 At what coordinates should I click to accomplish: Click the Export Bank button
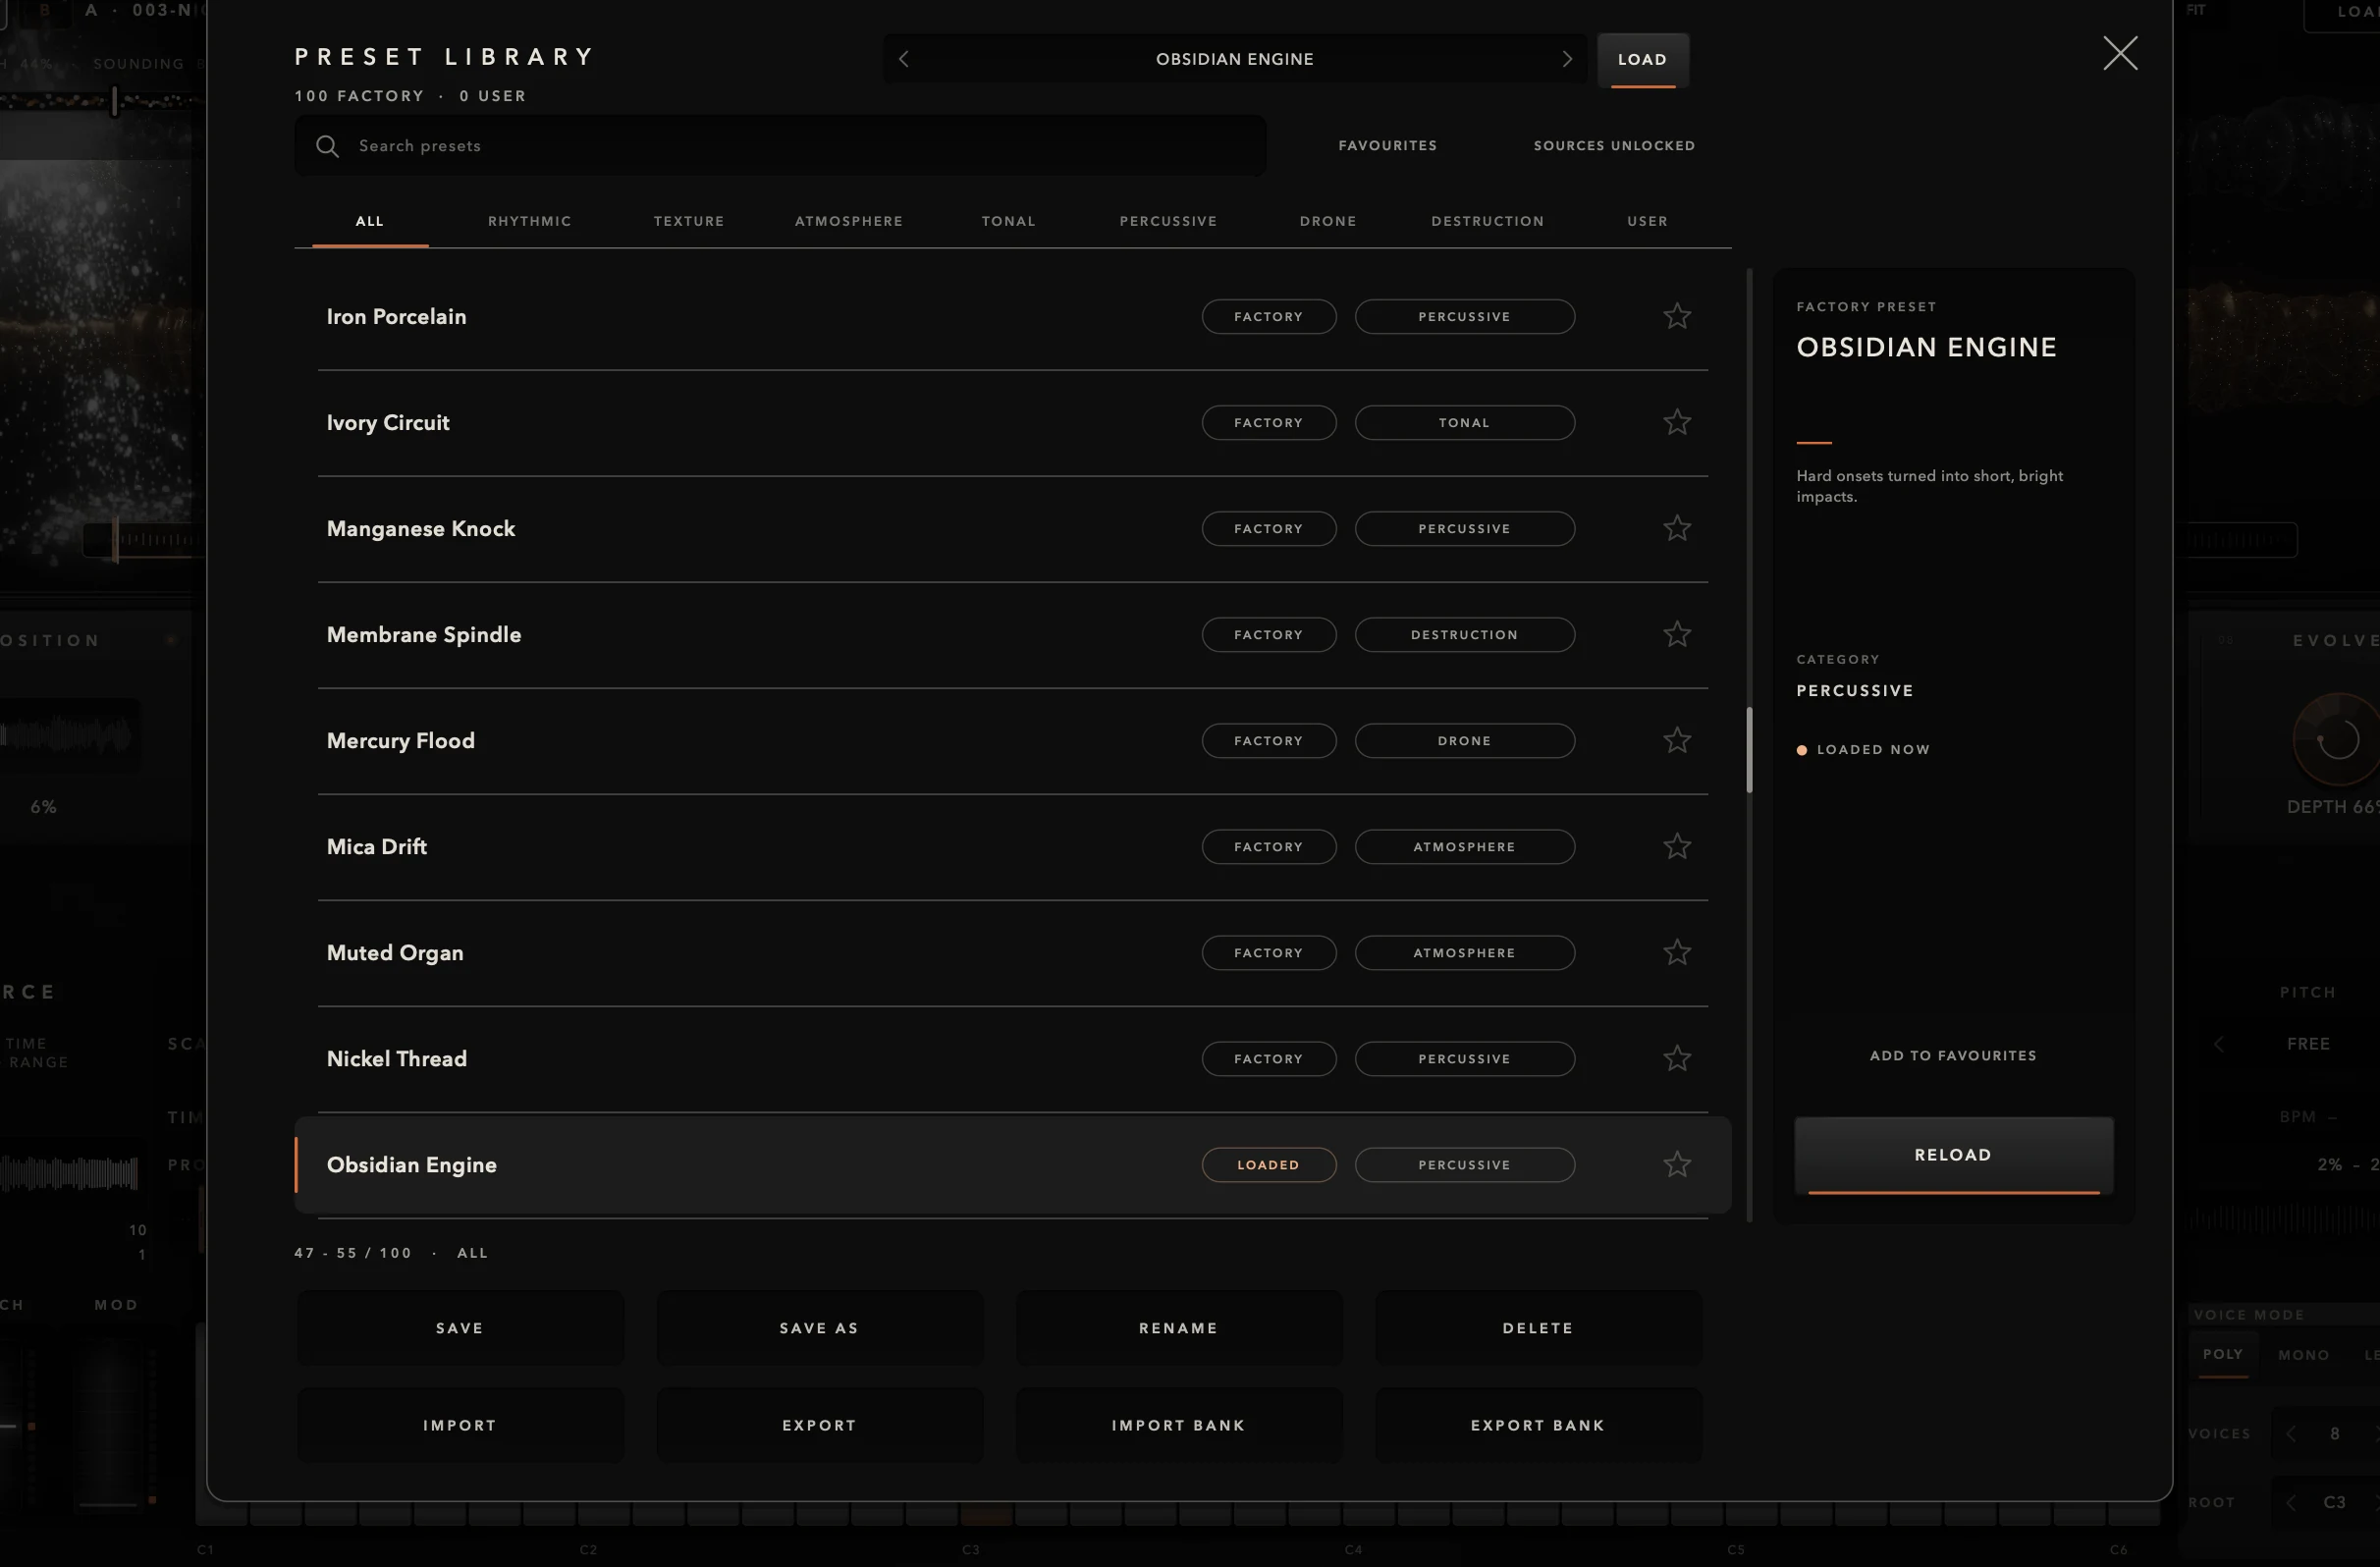point(1537,1425)
